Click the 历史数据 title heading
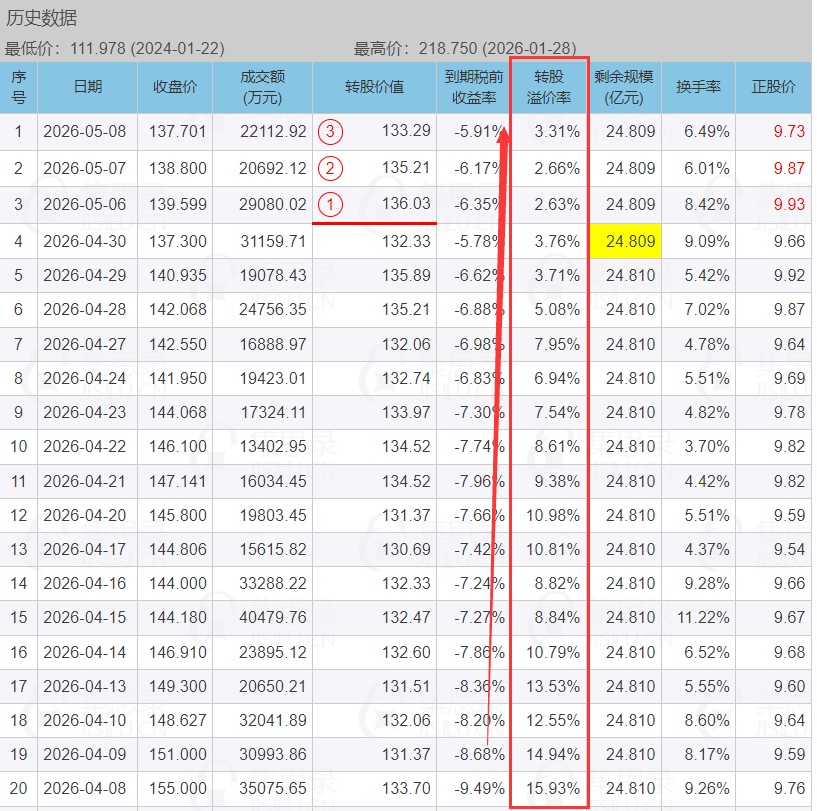 41,18
